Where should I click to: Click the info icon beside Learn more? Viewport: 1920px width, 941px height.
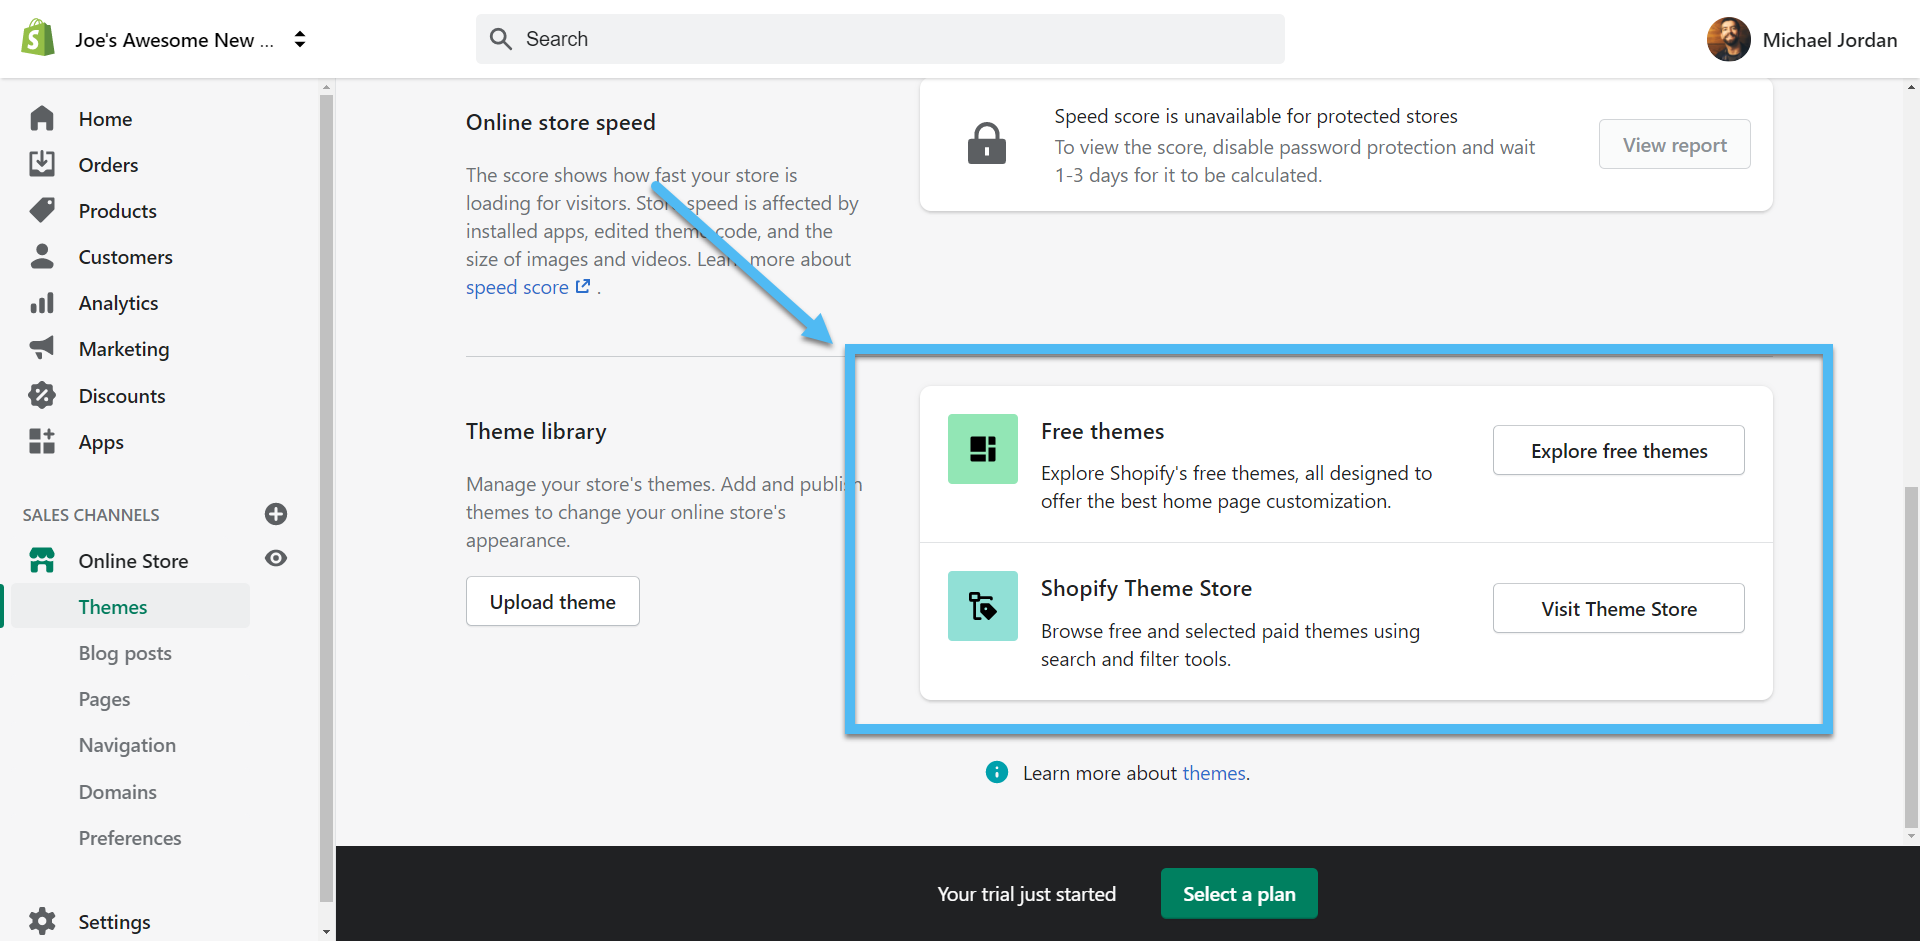(x=997, y=772)
